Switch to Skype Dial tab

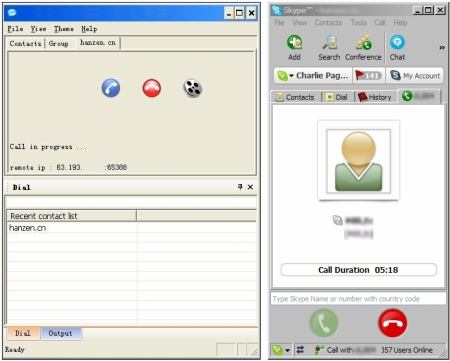337,97
